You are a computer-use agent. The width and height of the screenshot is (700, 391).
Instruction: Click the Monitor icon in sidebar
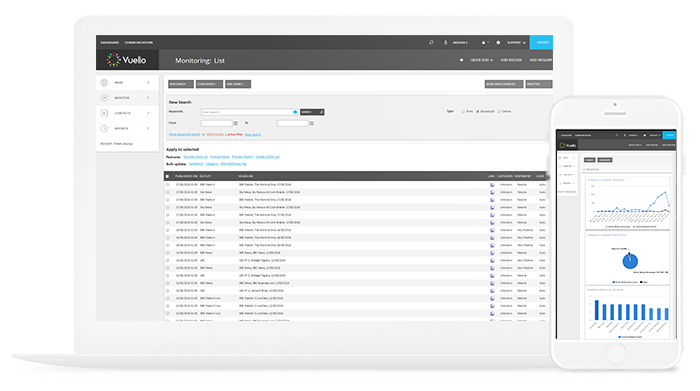(x=104, y=98)
